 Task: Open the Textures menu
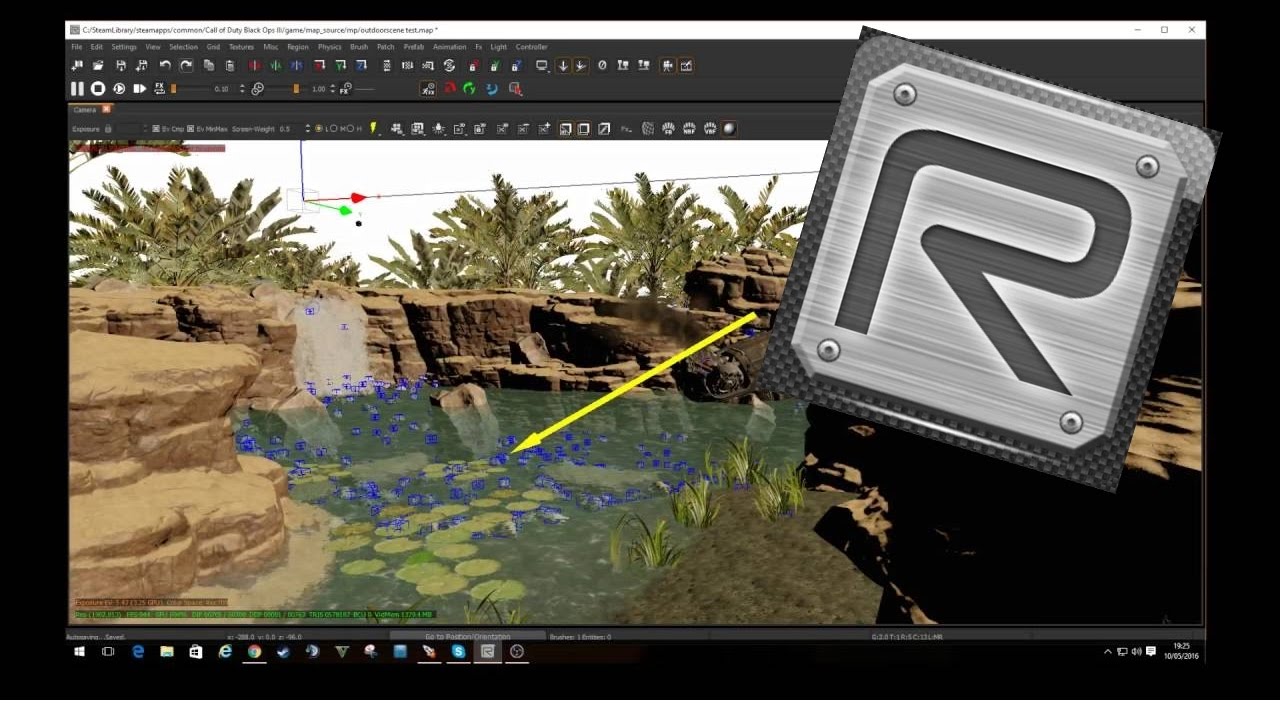pos(241,47)
